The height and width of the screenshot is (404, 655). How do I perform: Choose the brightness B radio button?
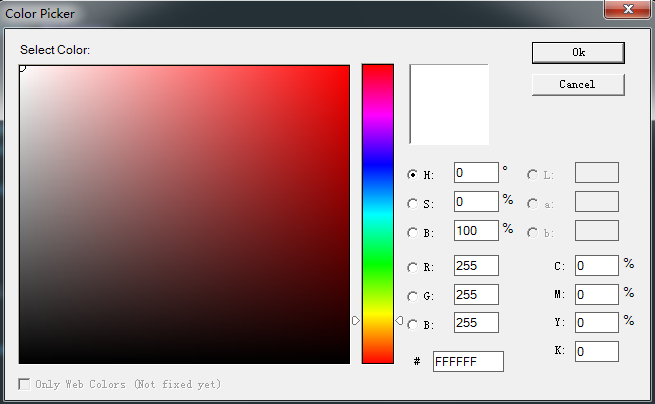point(413,232)
